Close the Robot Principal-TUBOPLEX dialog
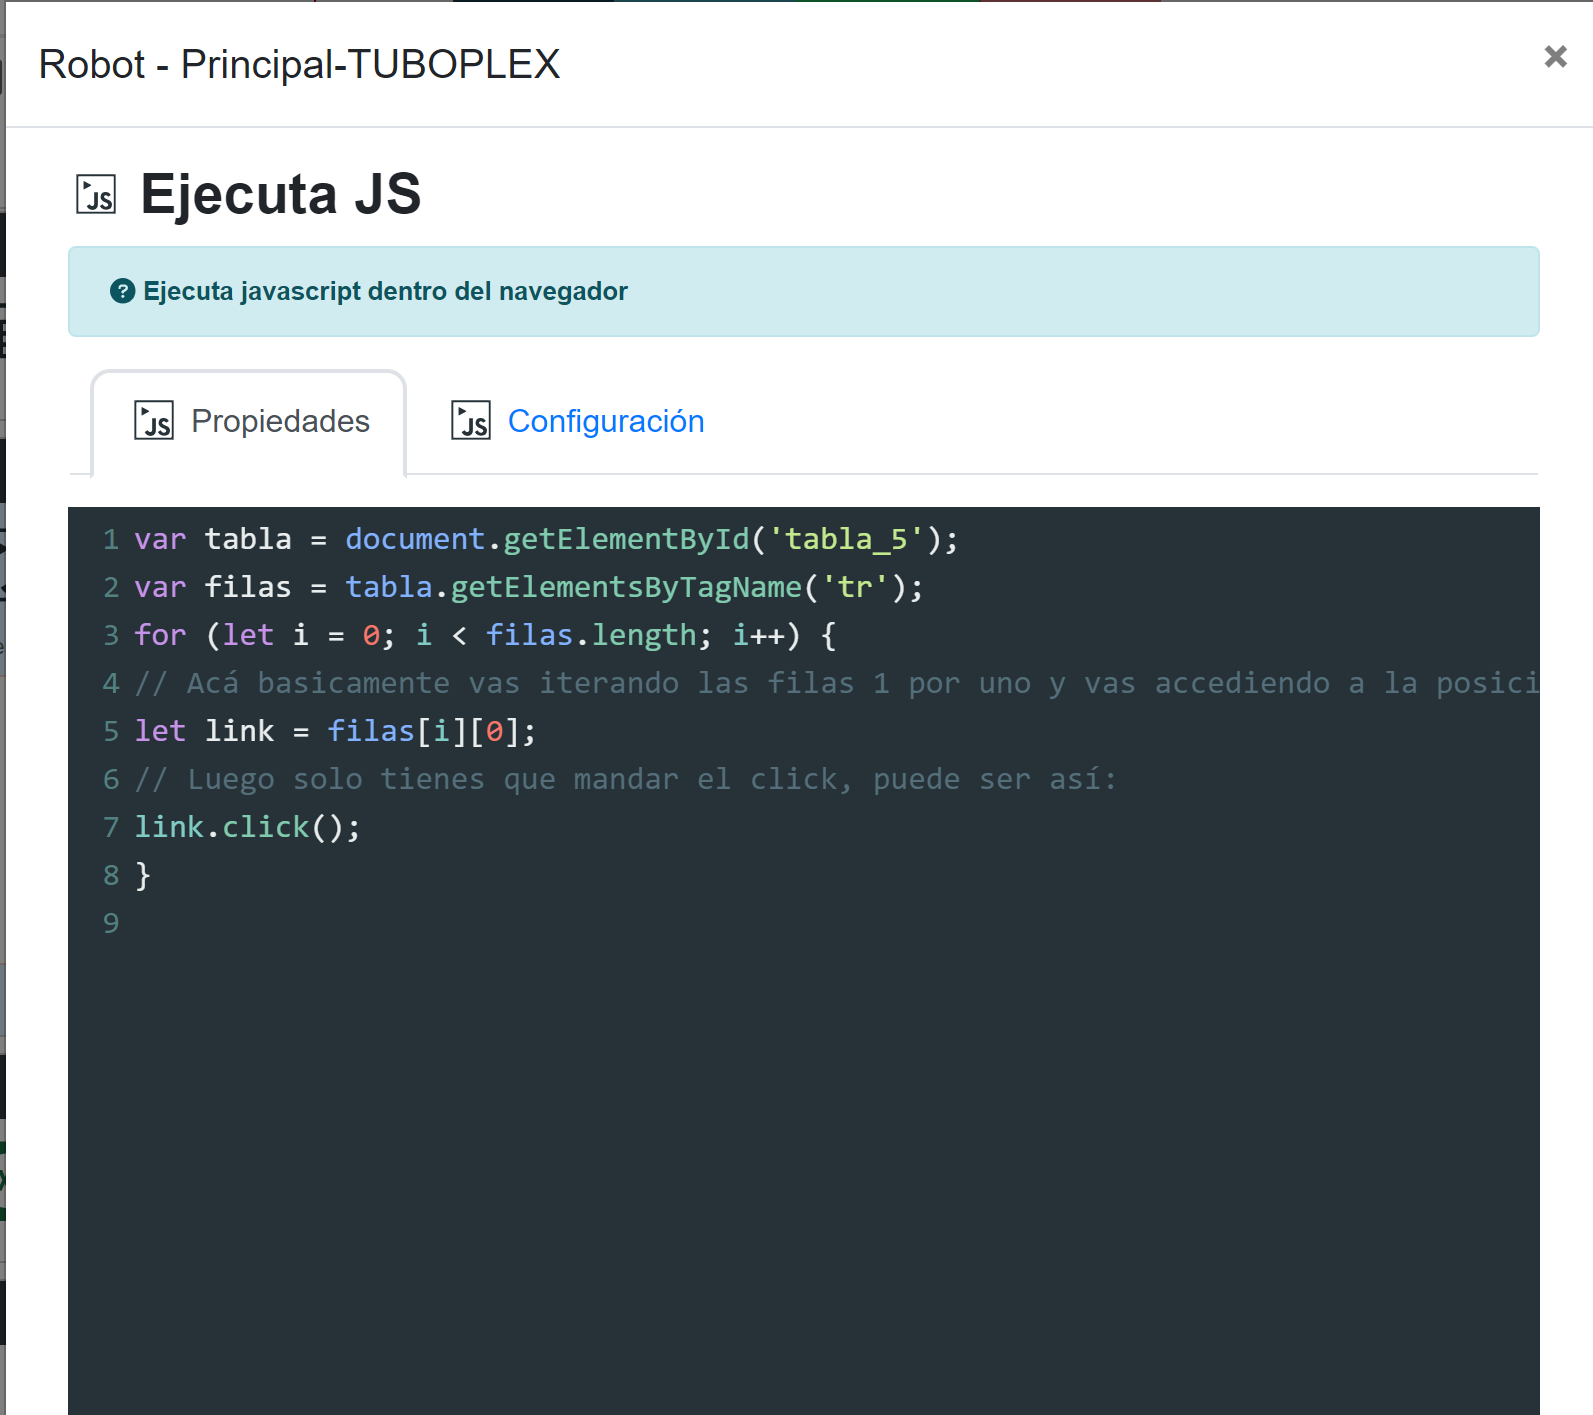The image size is (1593, 1415). (x=1554, y=57)
